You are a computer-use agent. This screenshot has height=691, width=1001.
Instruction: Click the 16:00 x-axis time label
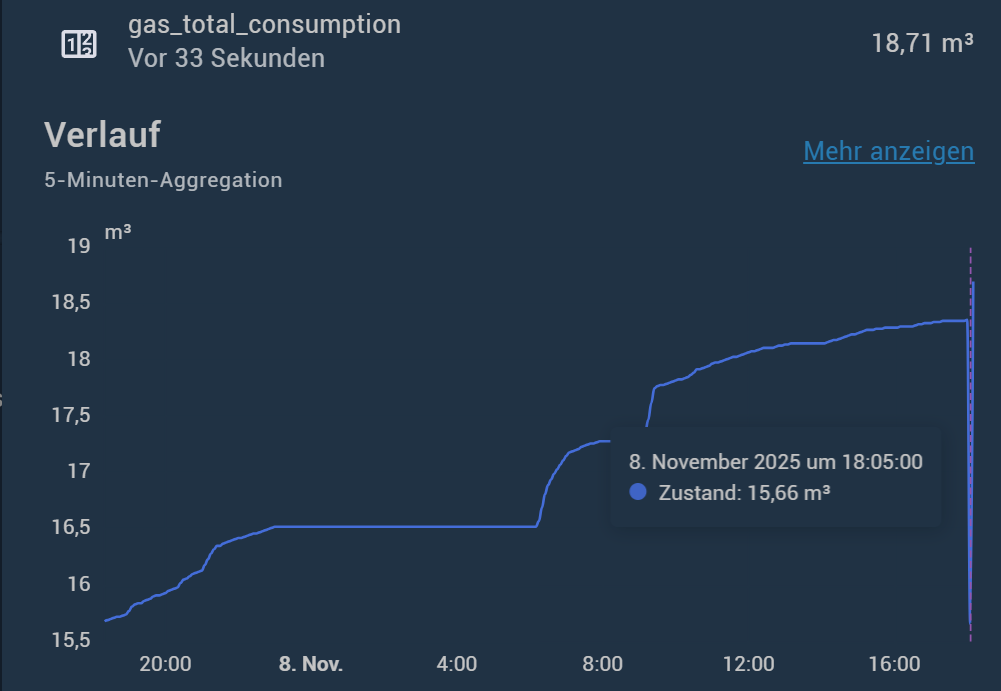(x=894, y=664)
